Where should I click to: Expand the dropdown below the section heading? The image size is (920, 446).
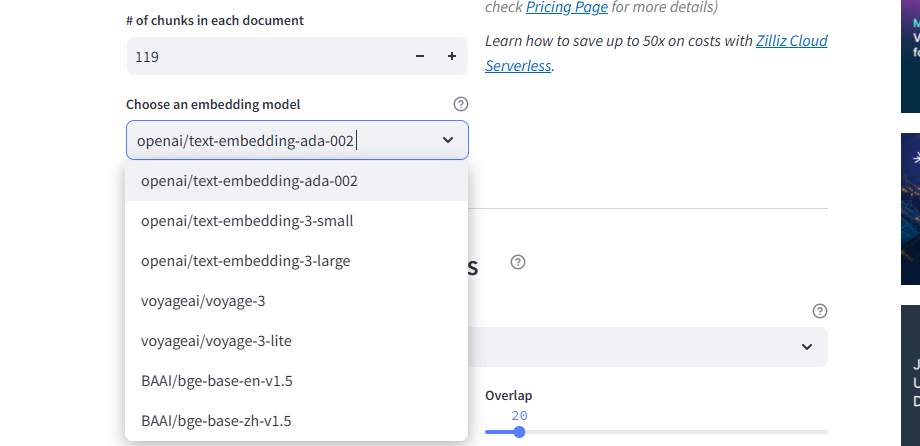tap(806, 347)
